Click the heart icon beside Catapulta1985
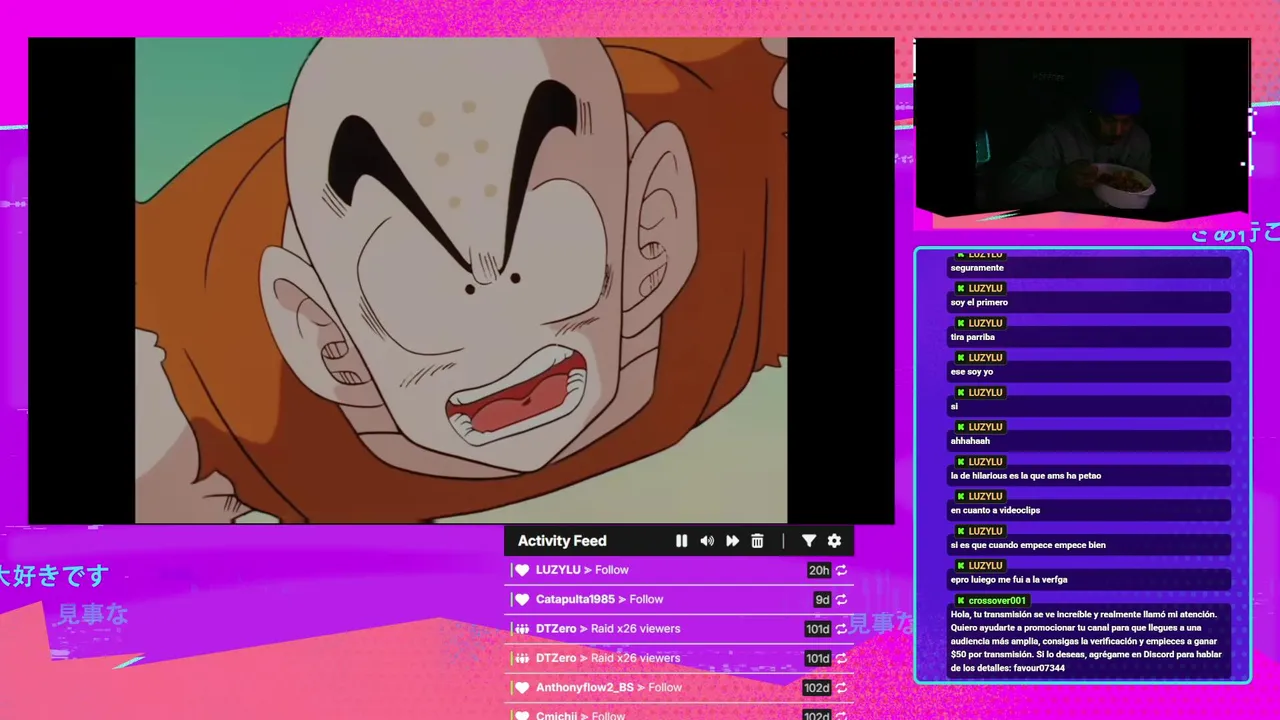The height and width of the screenshot is (720, 1280). pyautogui.click(x=521, y=599)
